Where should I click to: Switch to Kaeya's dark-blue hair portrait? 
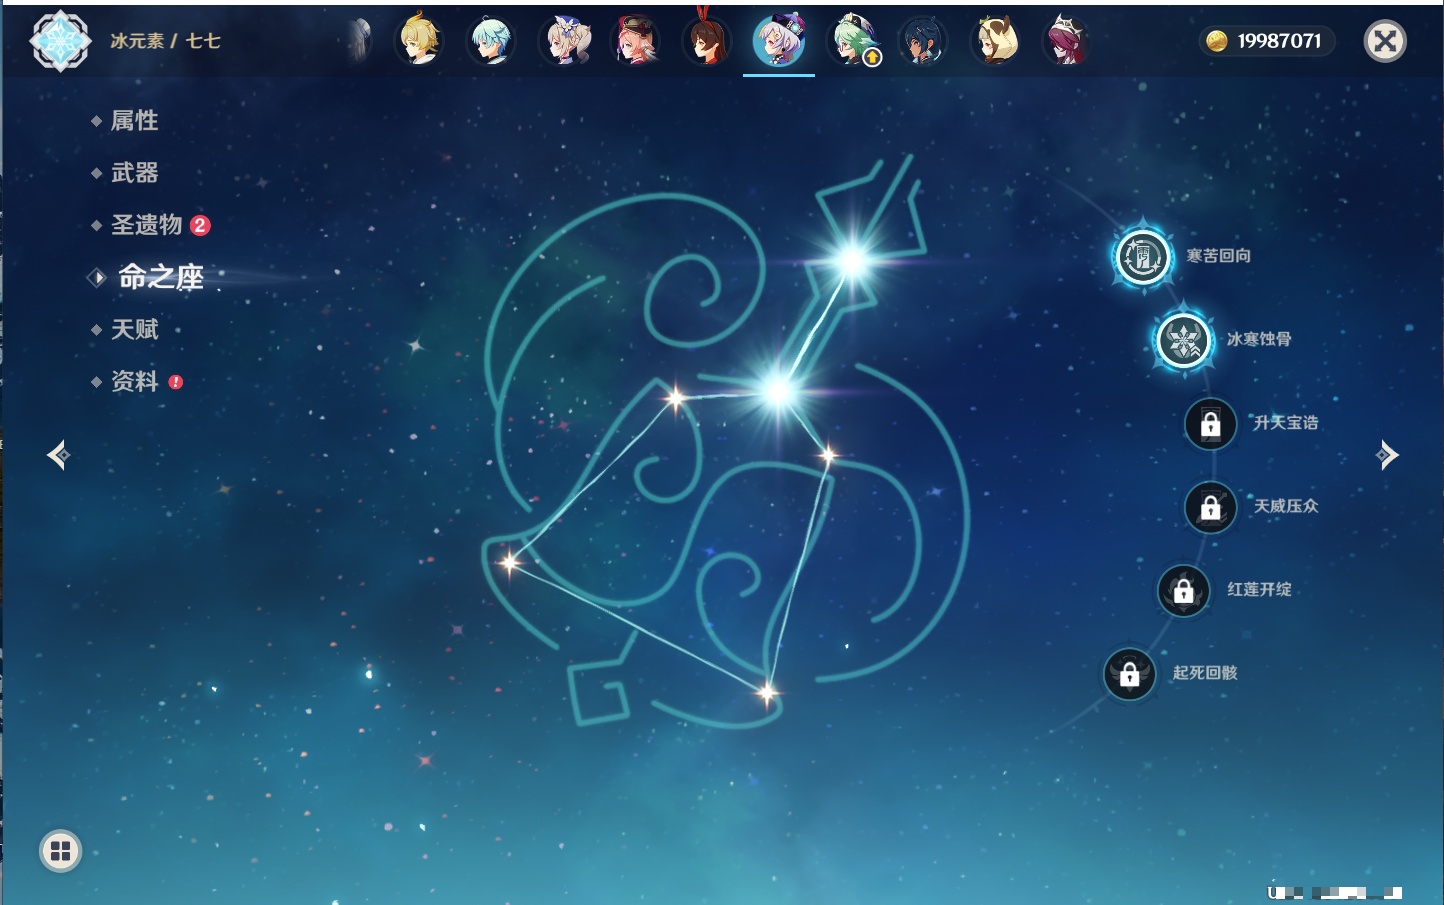pyautogui.click(x=923, y=41)
